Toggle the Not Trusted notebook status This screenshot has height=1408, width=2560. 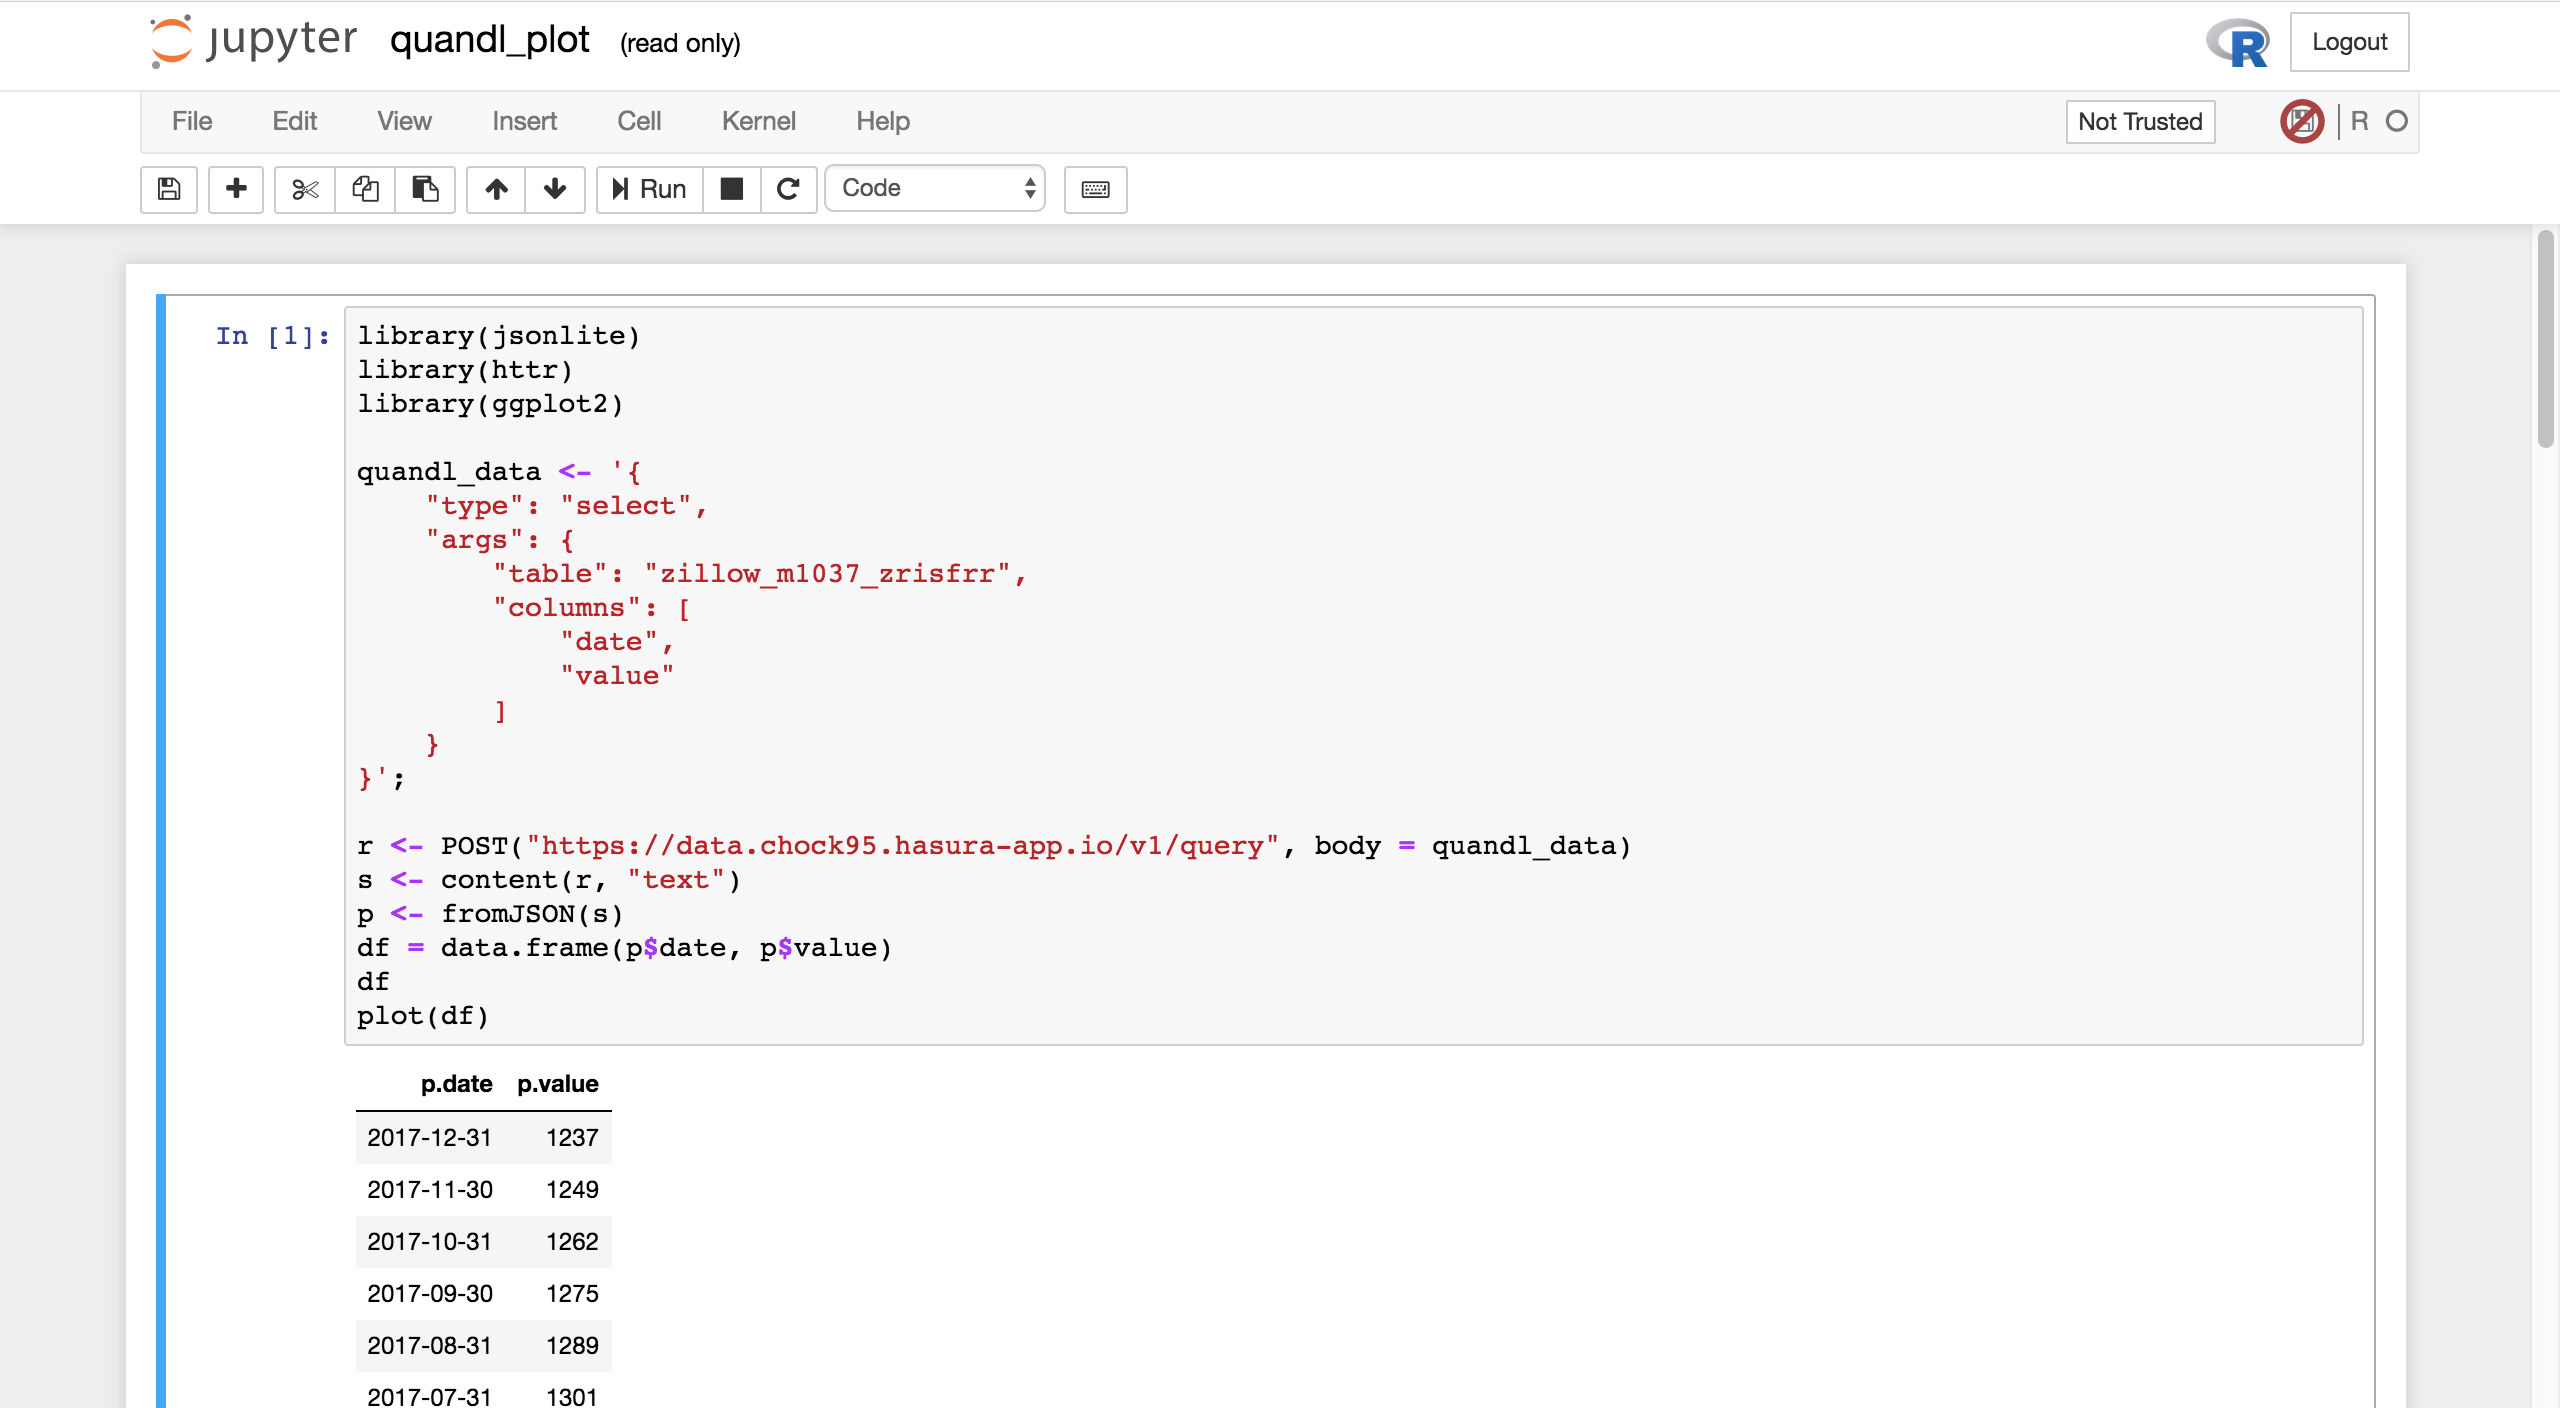2140,121
